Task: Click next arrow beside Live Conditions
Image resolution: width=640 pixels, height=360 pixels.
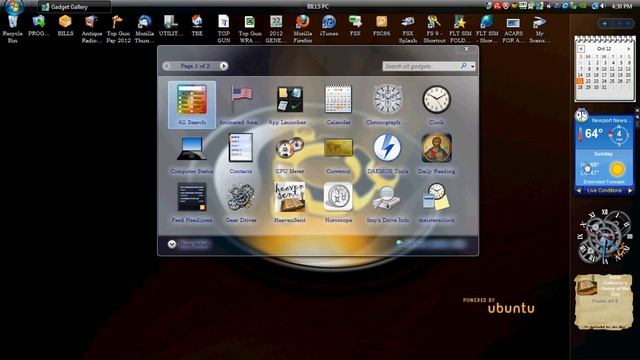Action: coord(630,191)
